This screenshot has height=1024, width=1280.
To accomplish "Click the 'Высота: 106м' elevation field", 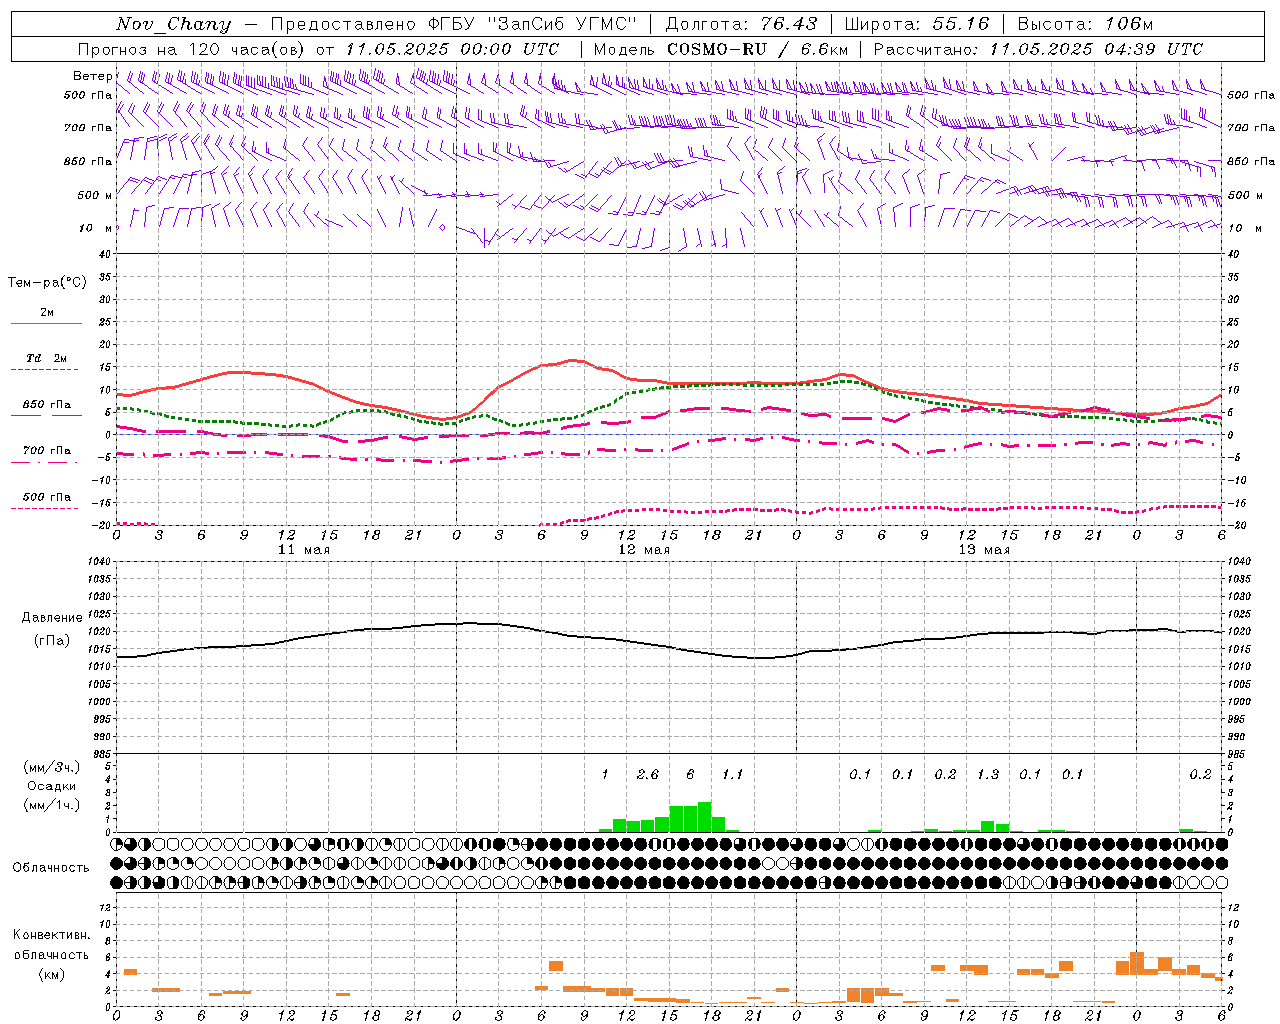I will tap(1085, 24).
